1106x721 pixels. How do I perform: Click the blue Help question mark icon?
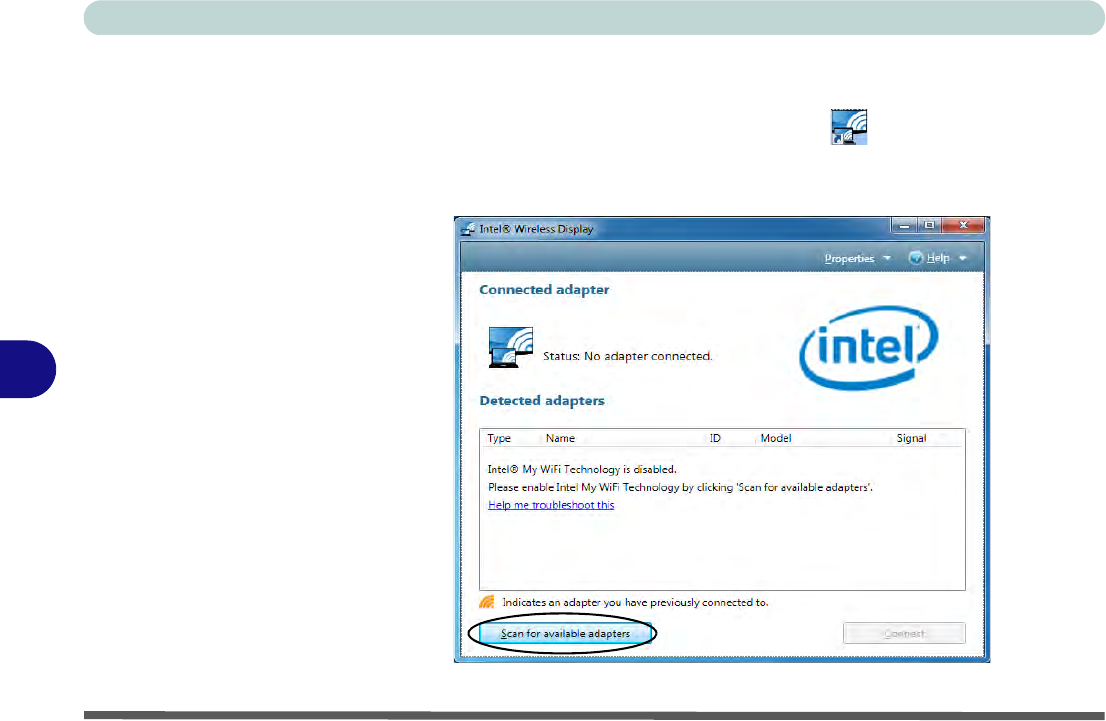click(915, 258)
